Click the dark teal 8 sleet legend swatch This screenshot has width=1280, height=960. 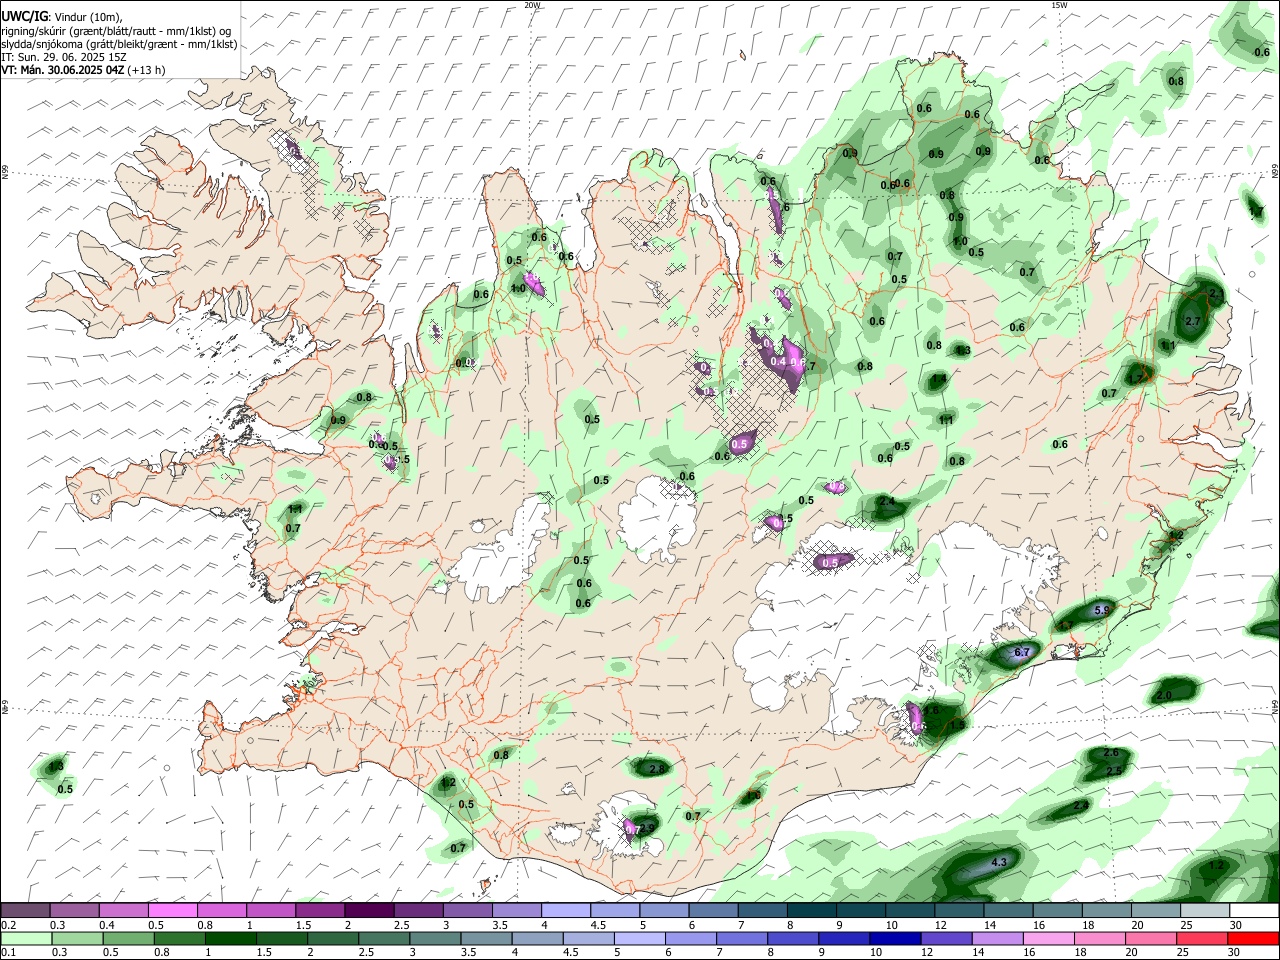810,911
